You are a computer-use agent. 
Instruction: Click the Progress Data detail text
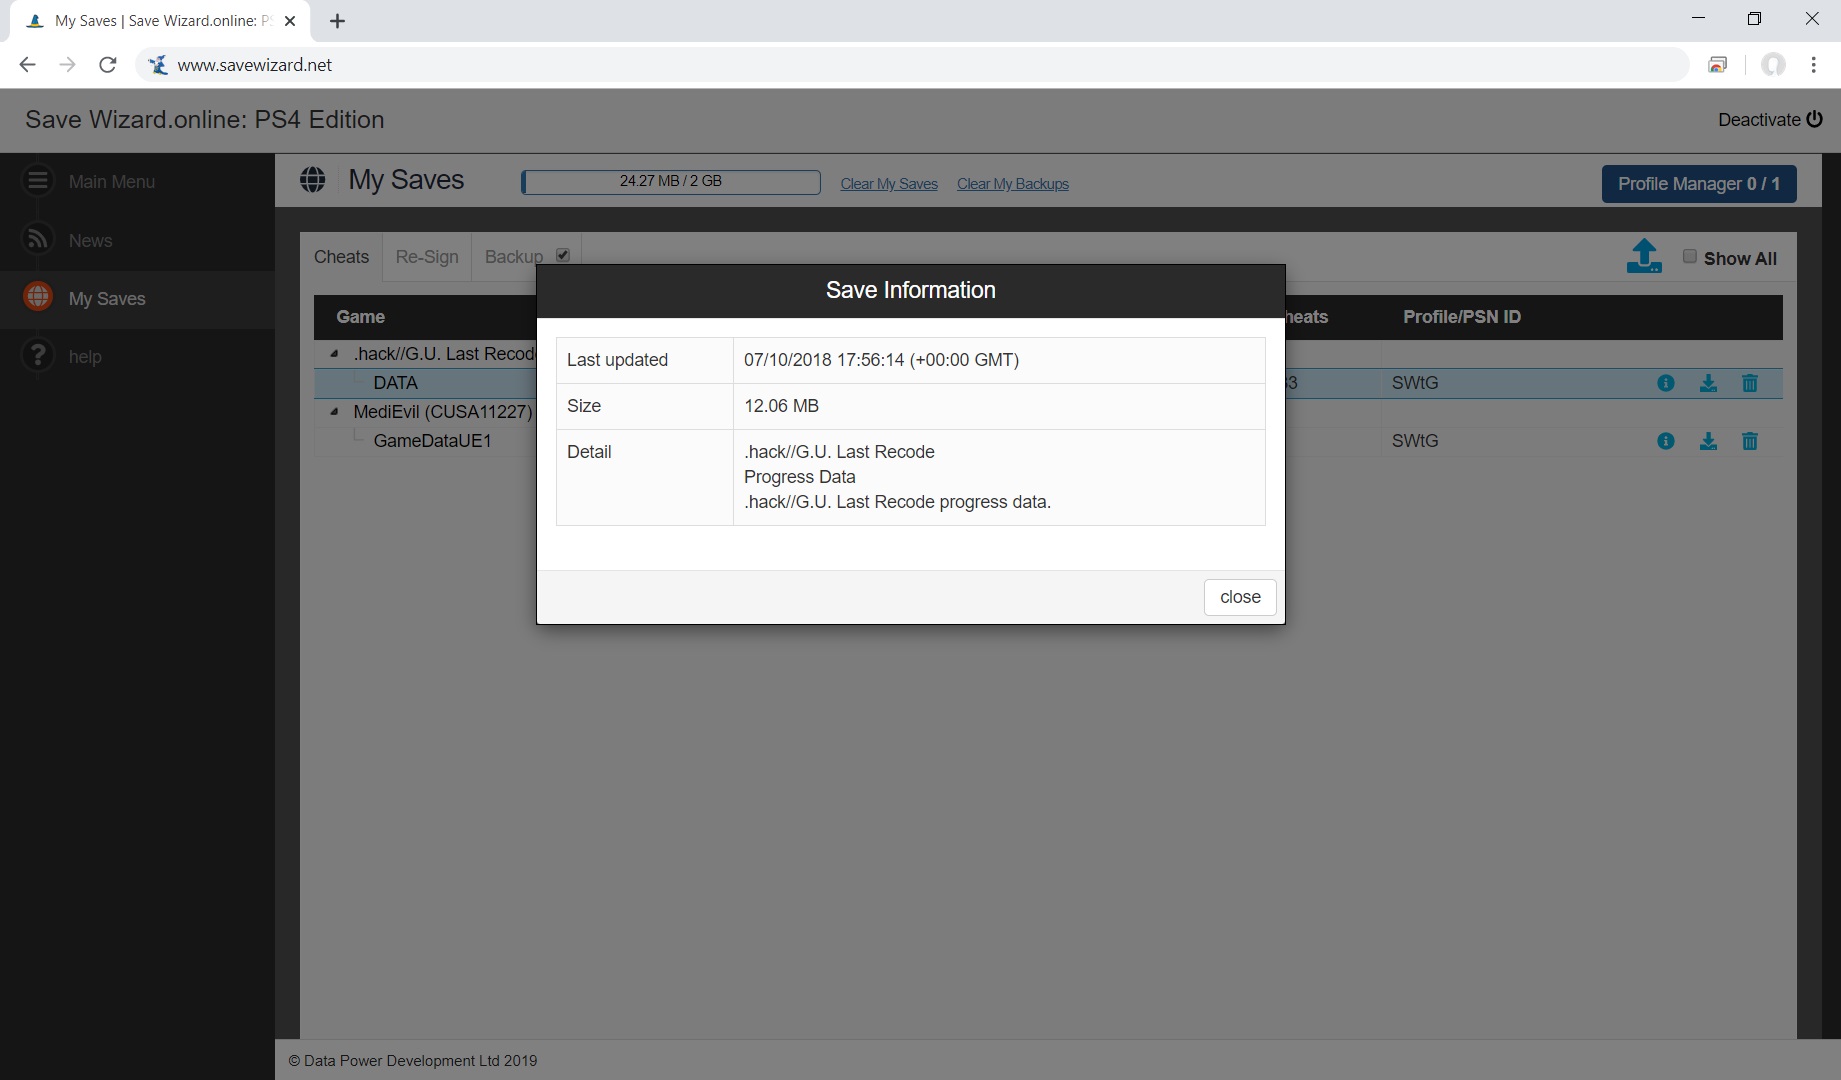tap(799, 477)
